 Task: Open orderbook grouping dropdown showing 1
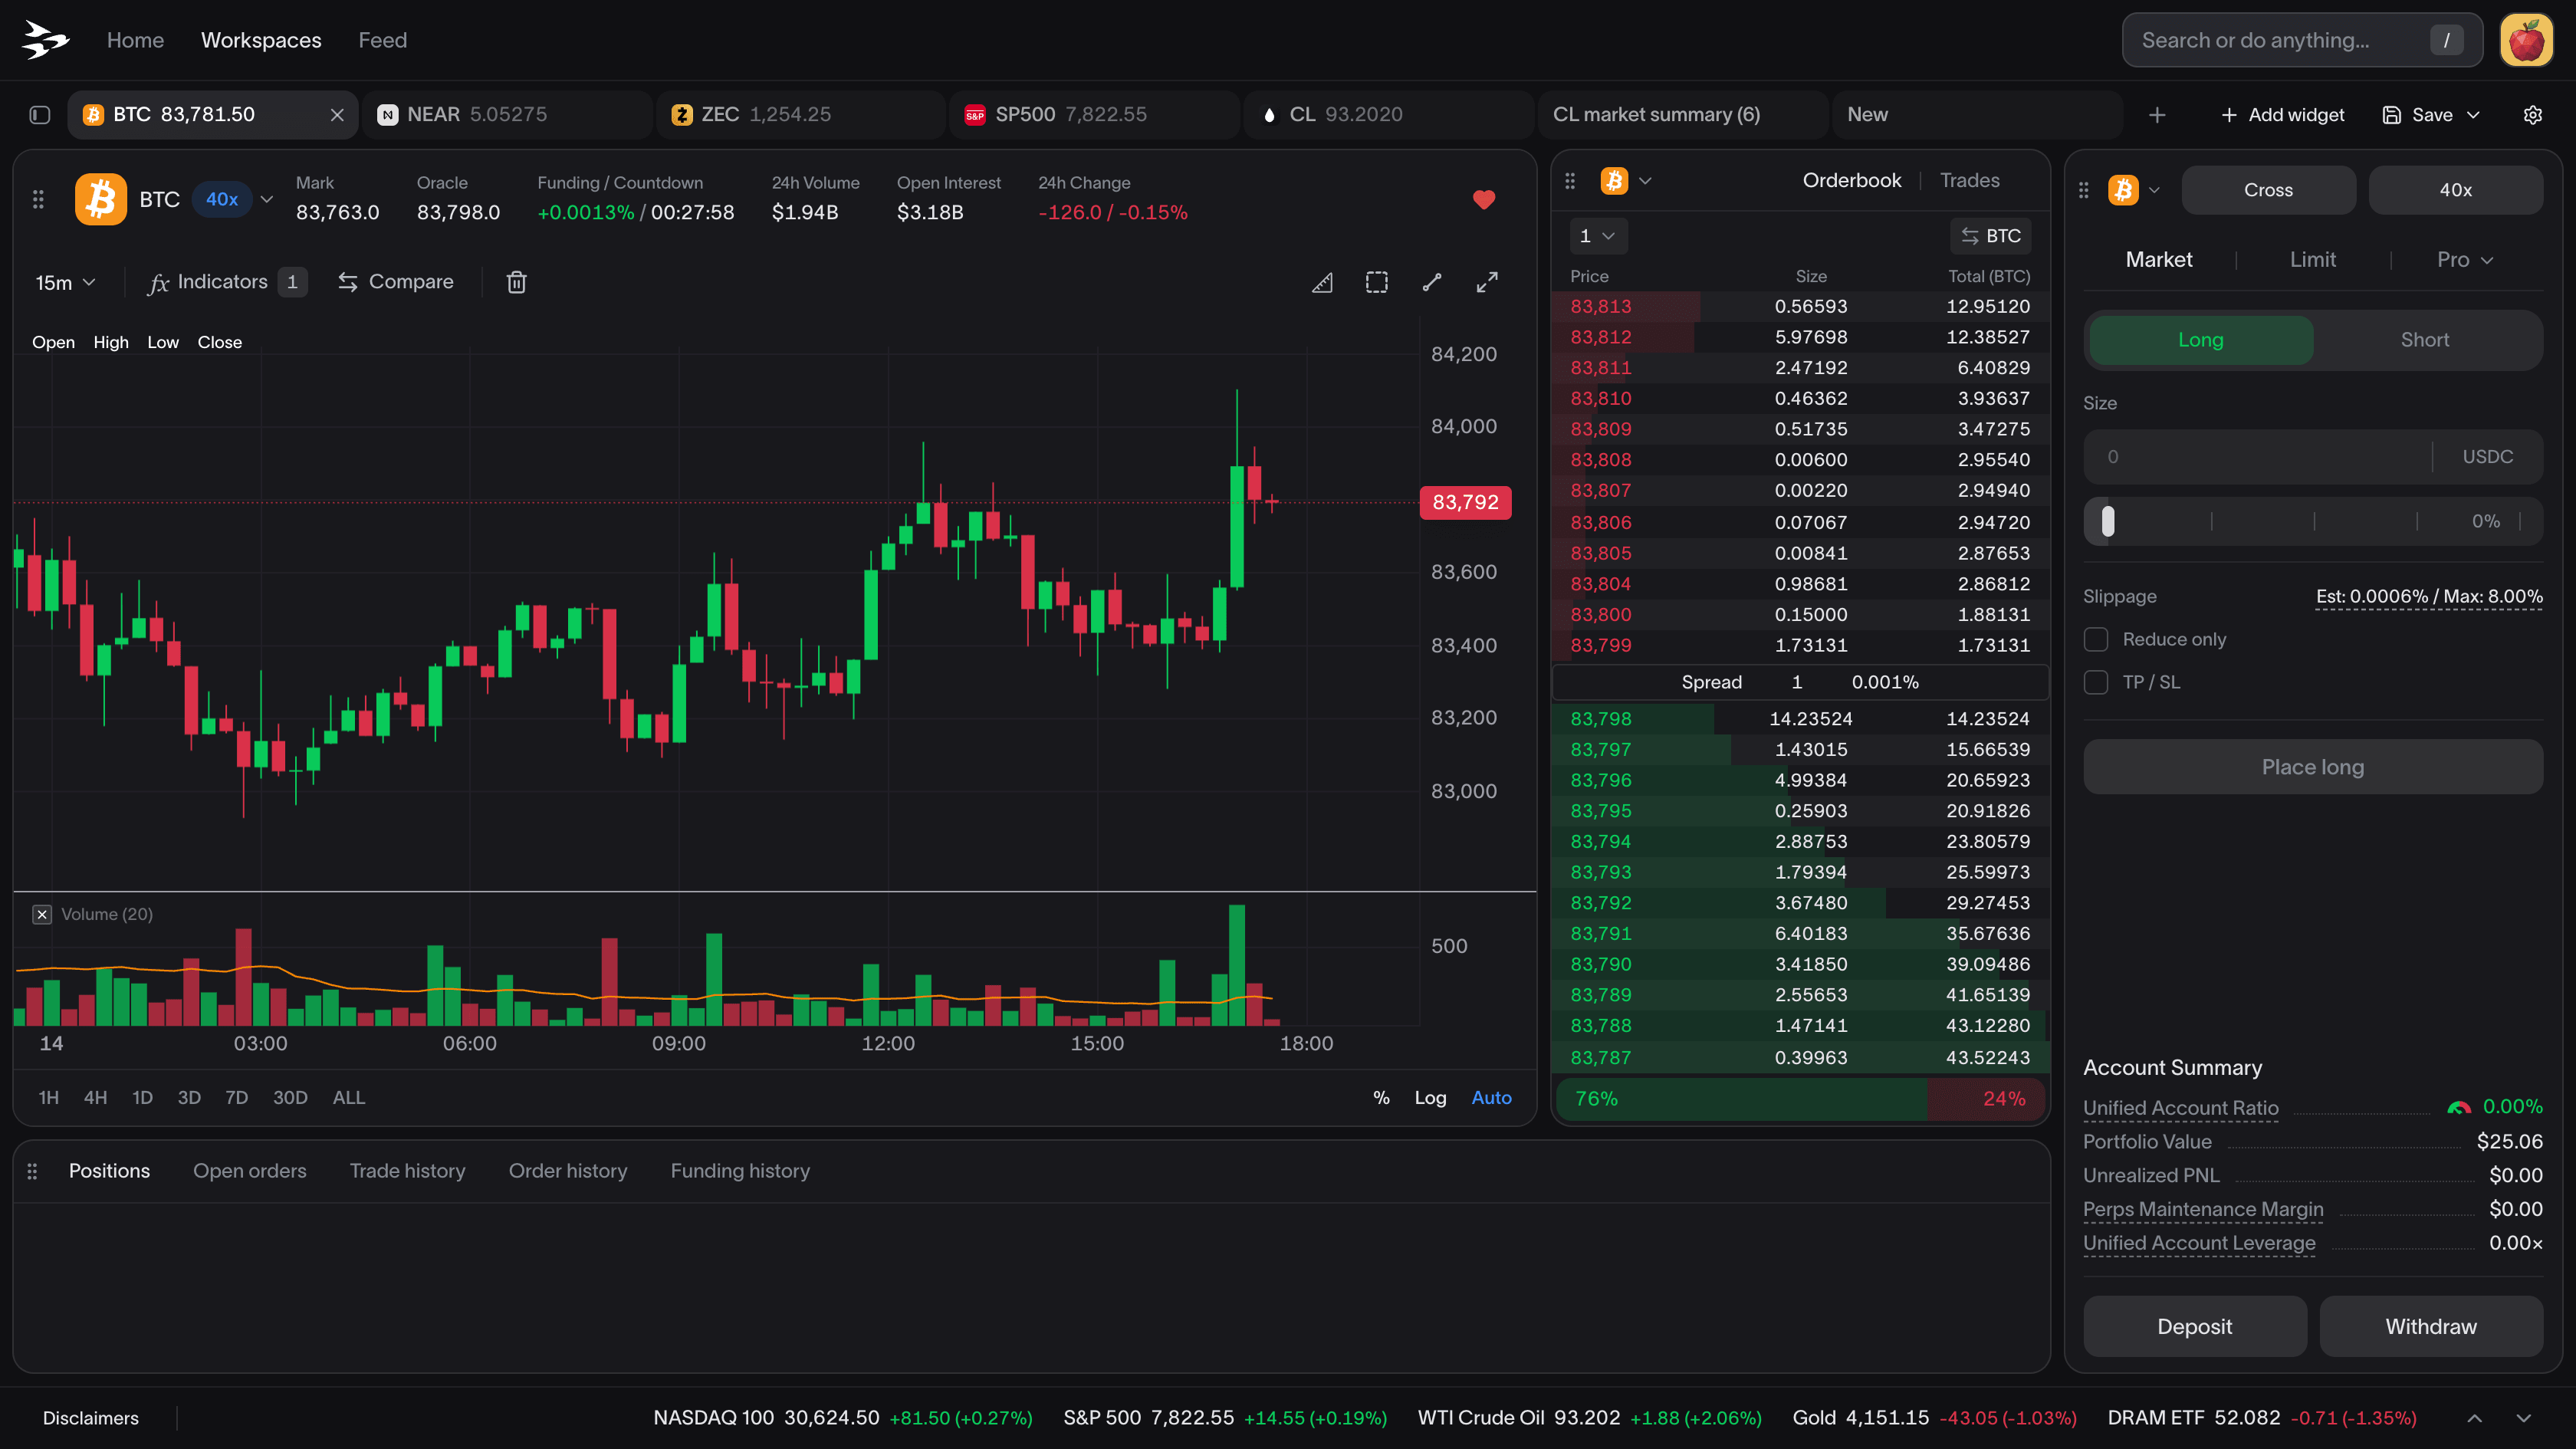(1597, 236)
